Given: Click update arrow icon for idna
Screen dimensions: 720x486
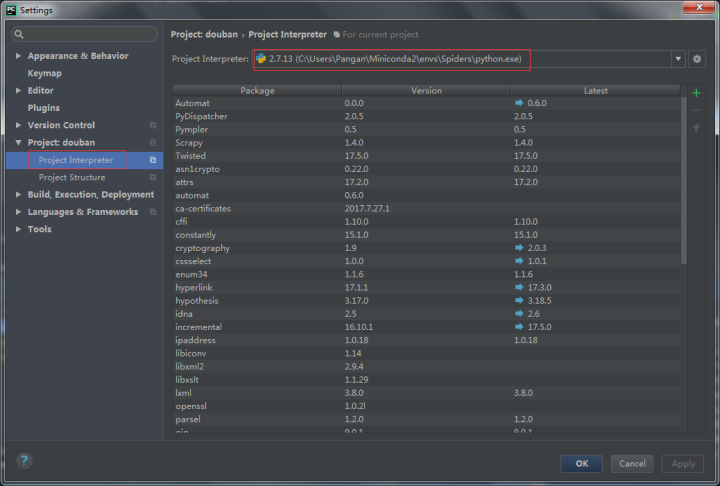Looking at the screenshot, I should click(x=519, y=314).
